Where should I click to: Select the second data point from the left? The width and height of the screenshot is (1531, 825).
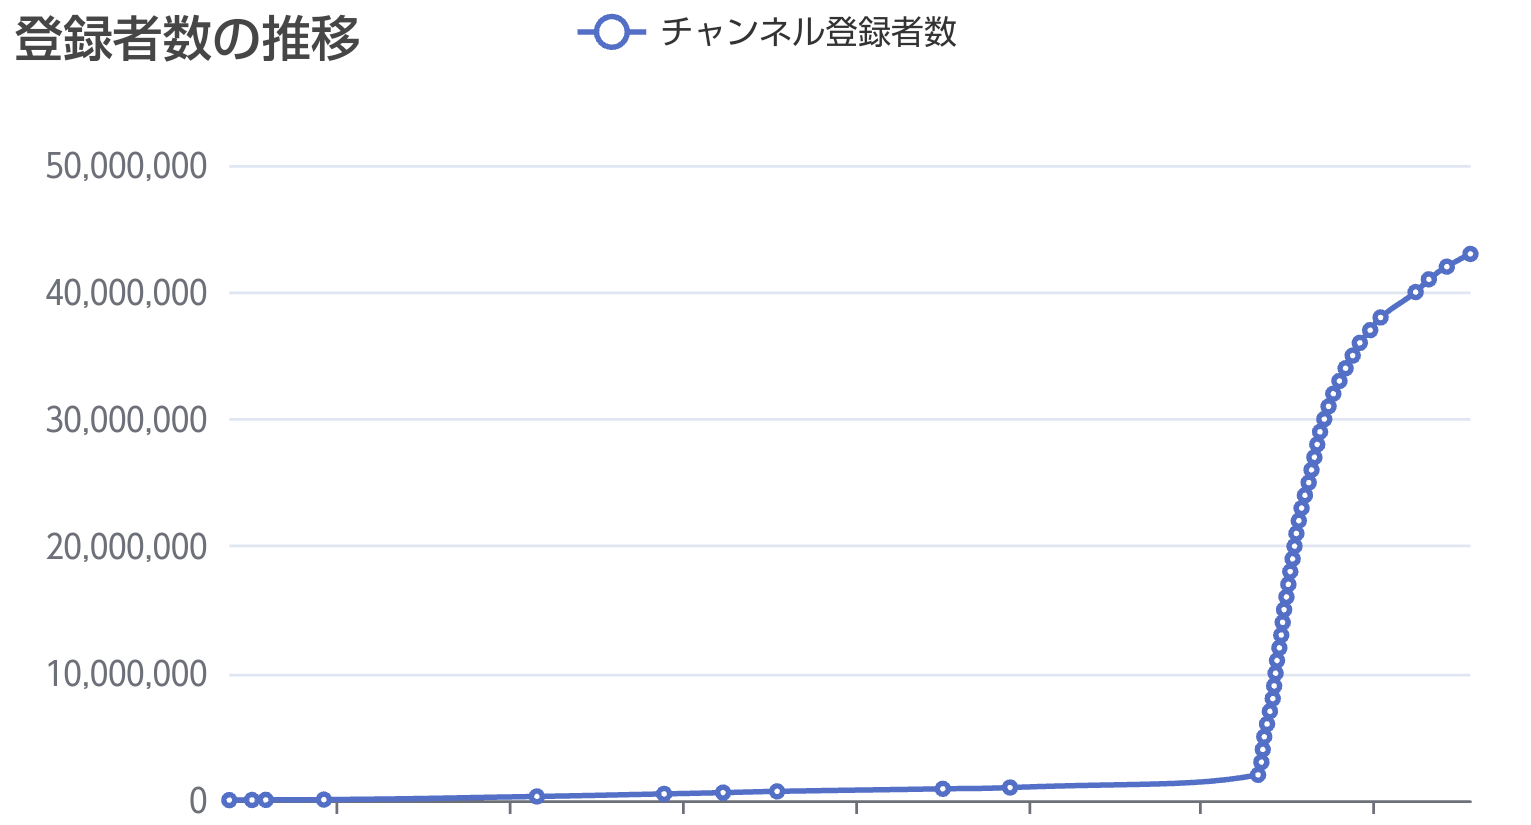click(251, 800)
